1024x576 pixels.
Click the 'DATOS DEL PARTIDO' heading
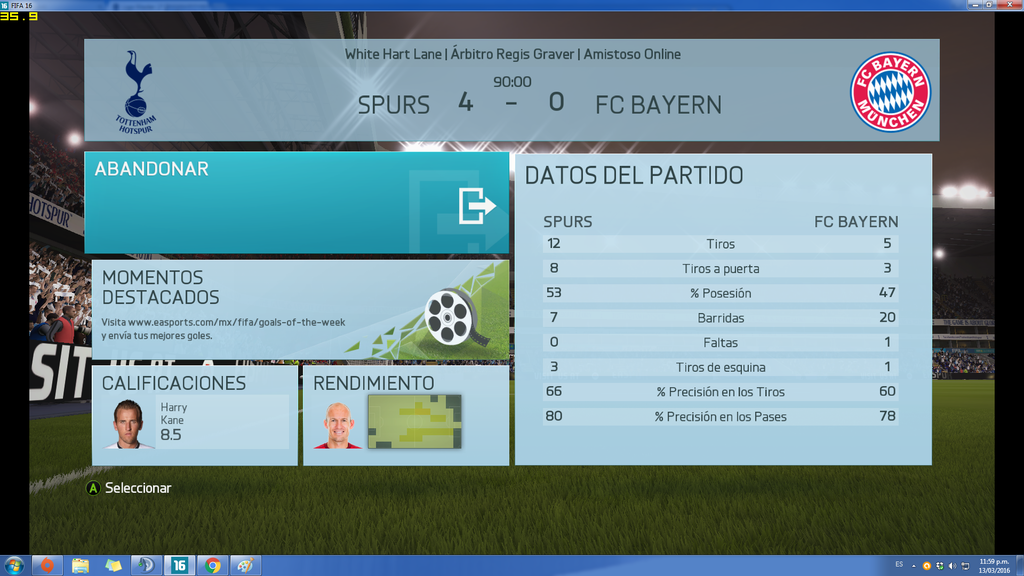[634, 176]
